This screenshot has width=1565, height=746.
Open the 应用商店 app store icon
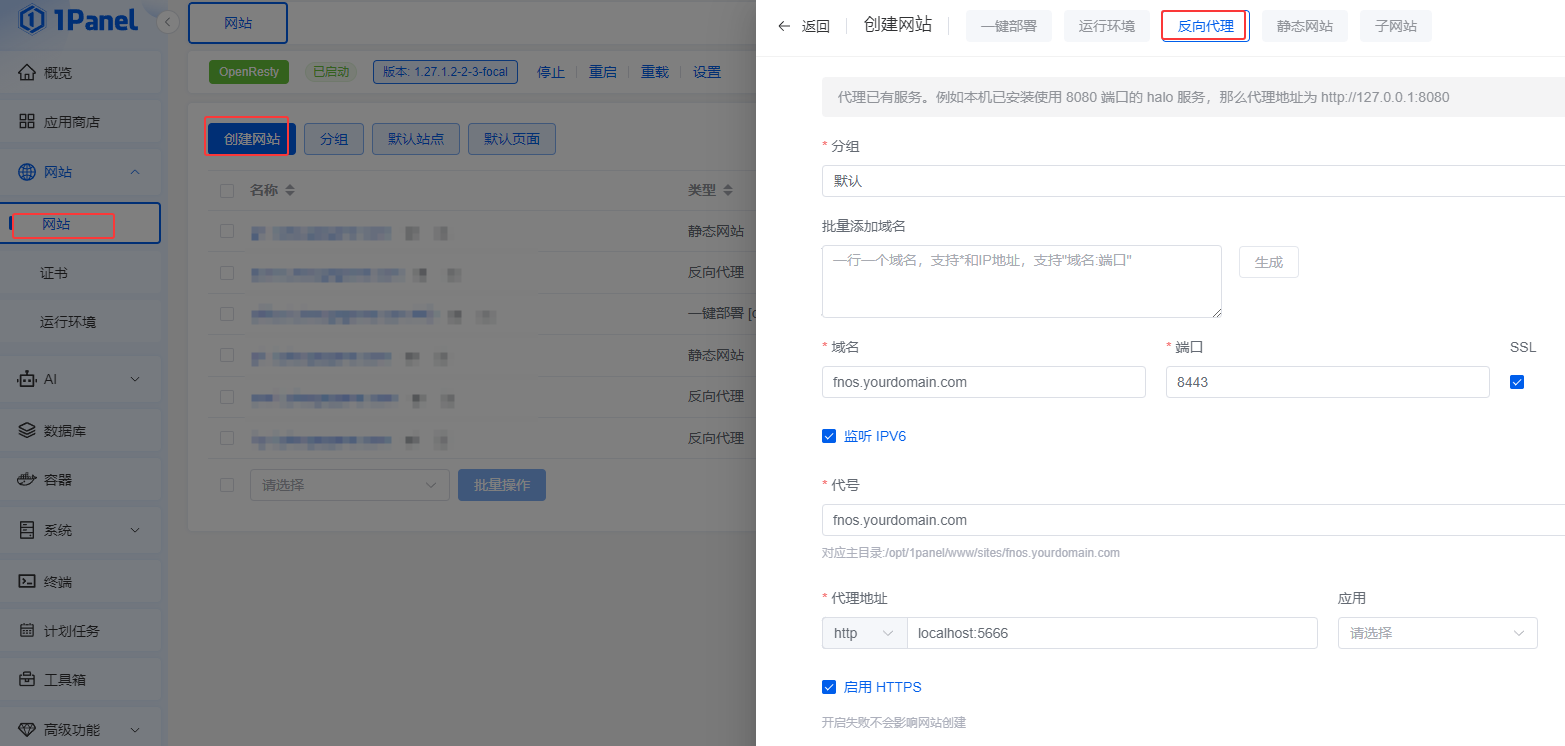click(x=27, y=122)
